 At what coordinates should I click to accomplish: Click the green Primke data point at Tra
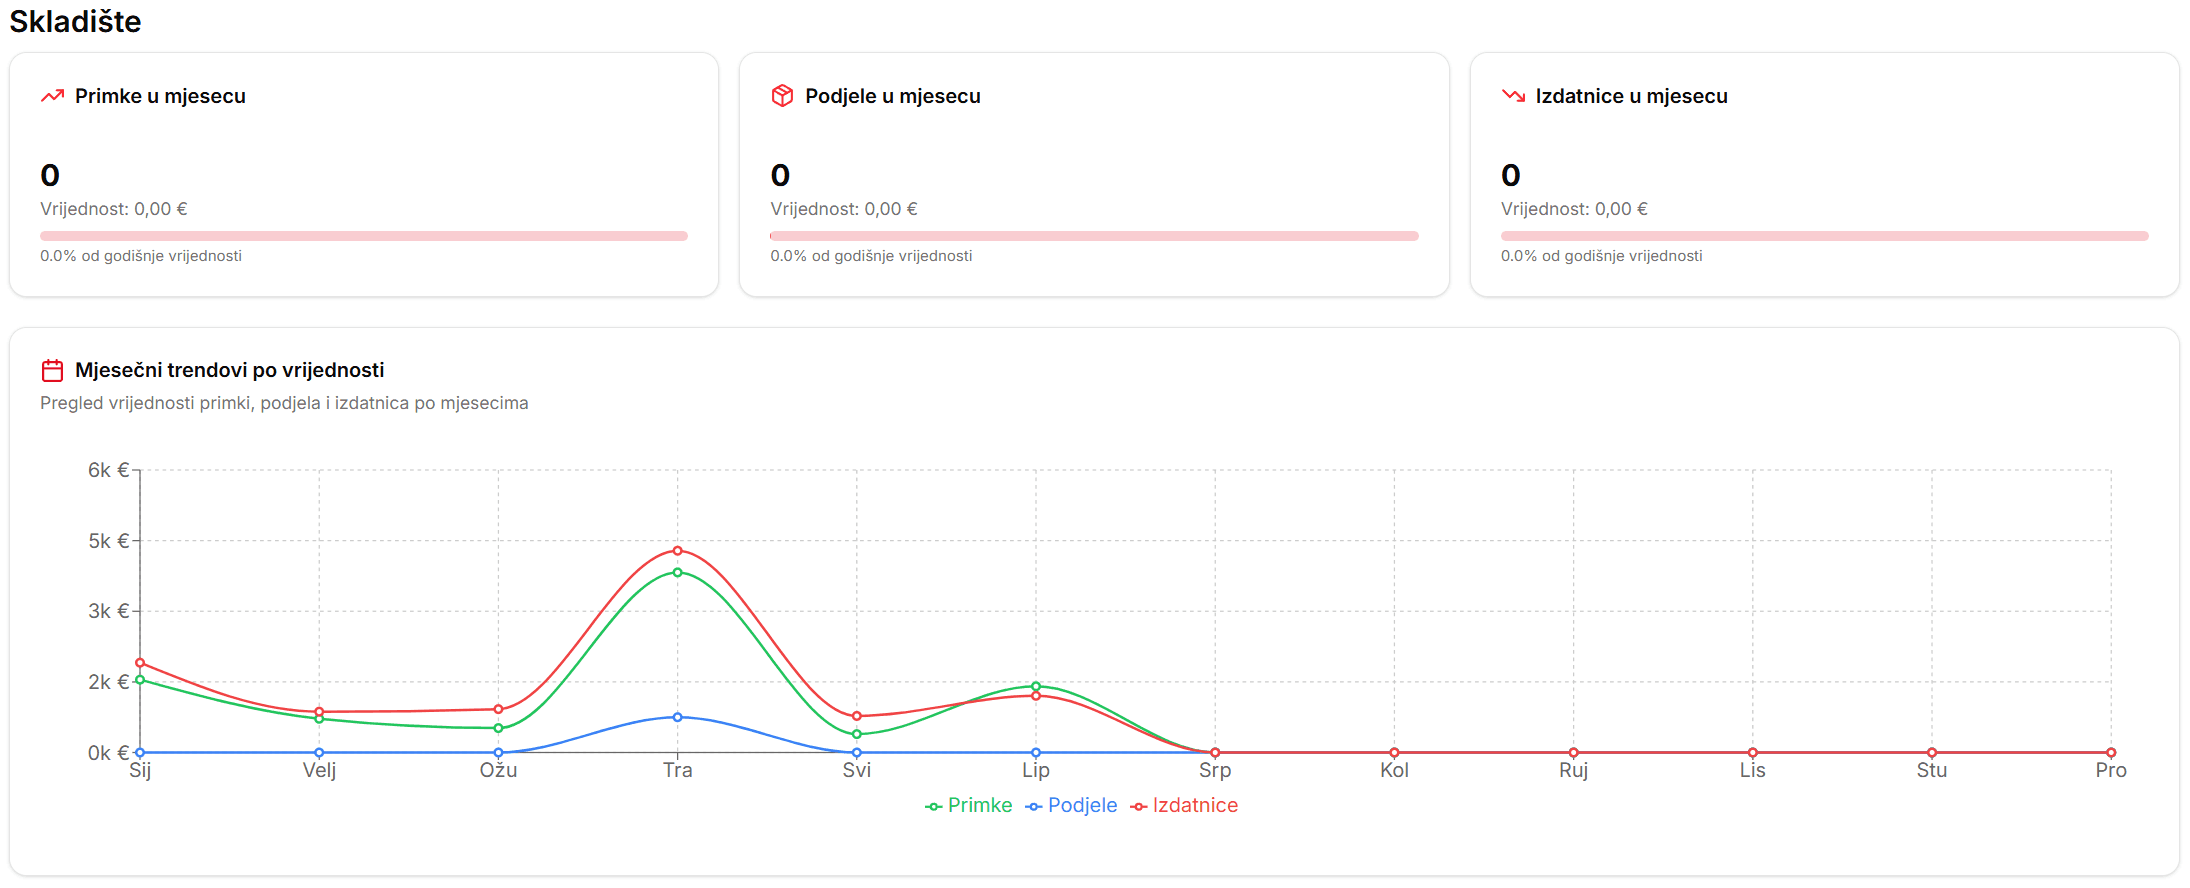coord(678,573)
